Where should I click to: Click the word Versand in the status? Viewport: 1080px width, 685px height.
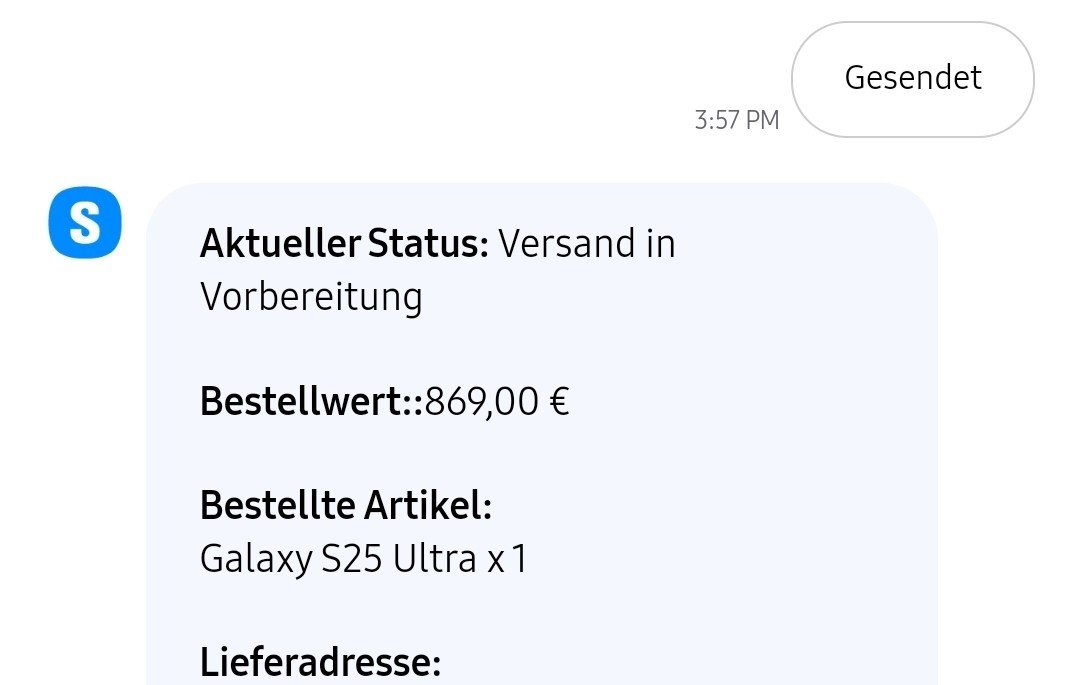pyautogui.click(x=564, y=244)
